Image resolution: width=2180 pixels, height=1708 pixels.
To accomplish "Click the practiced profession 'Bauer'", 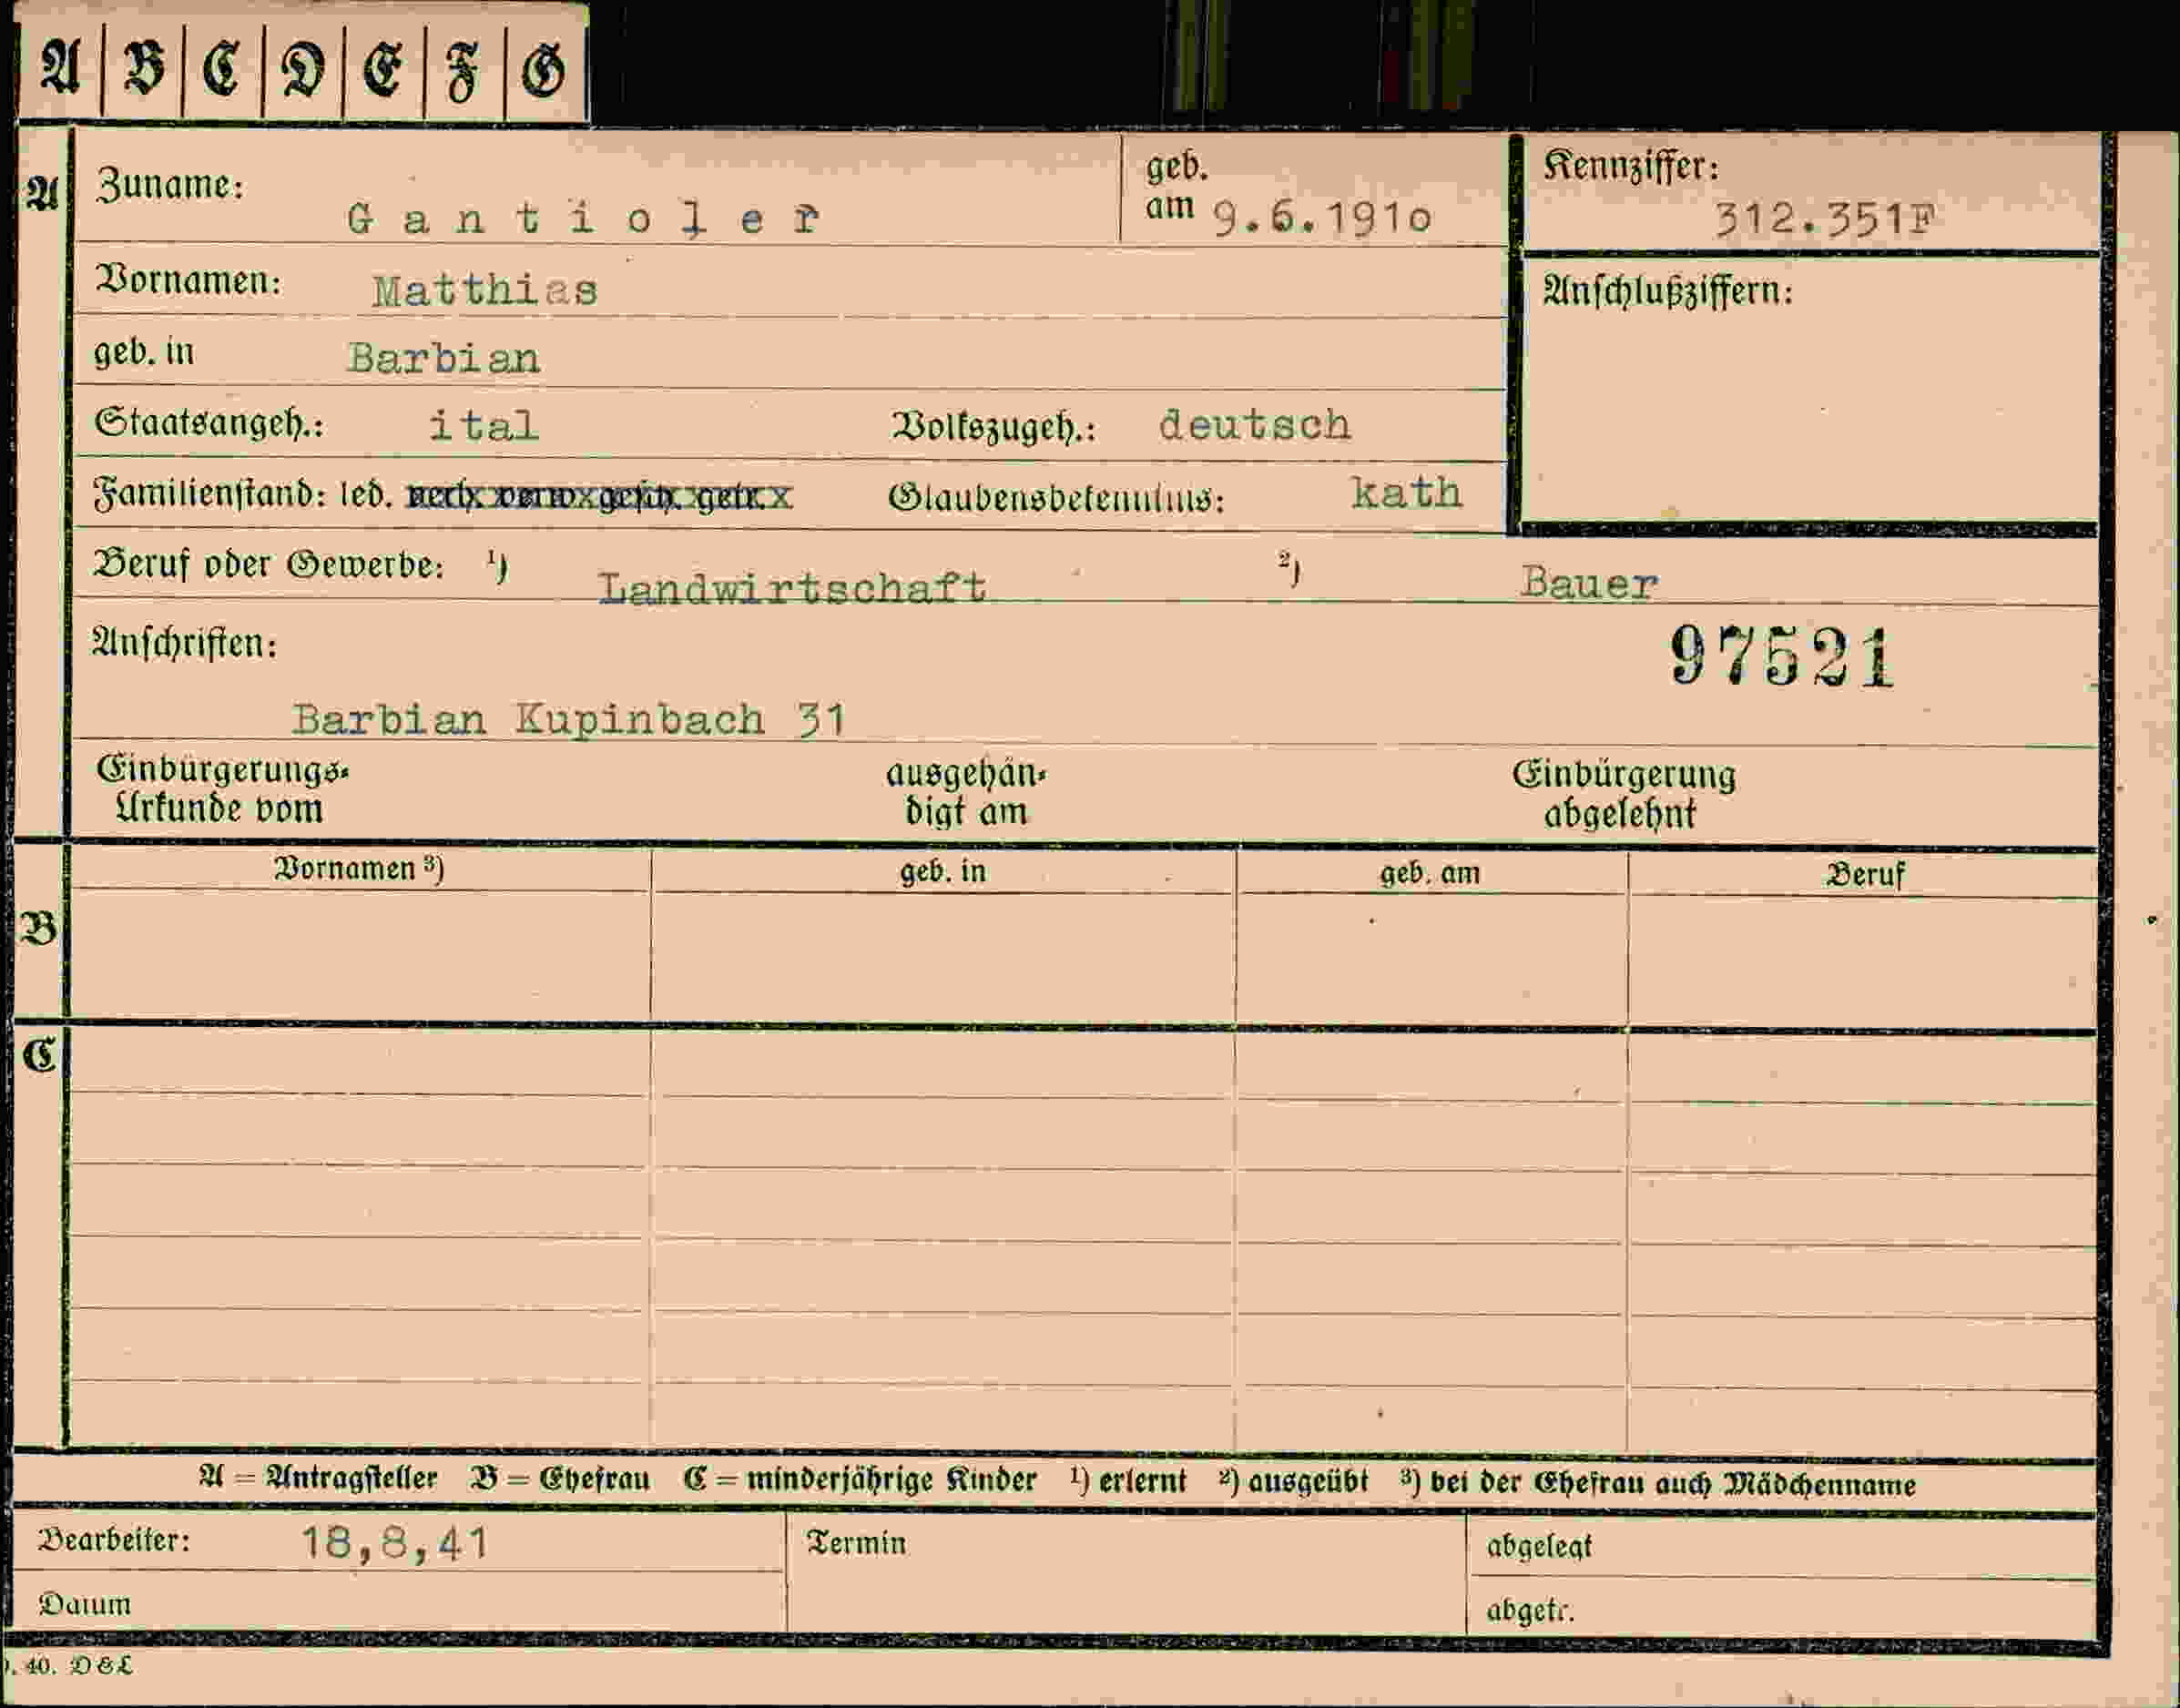I will click(x=1589, y=583).
